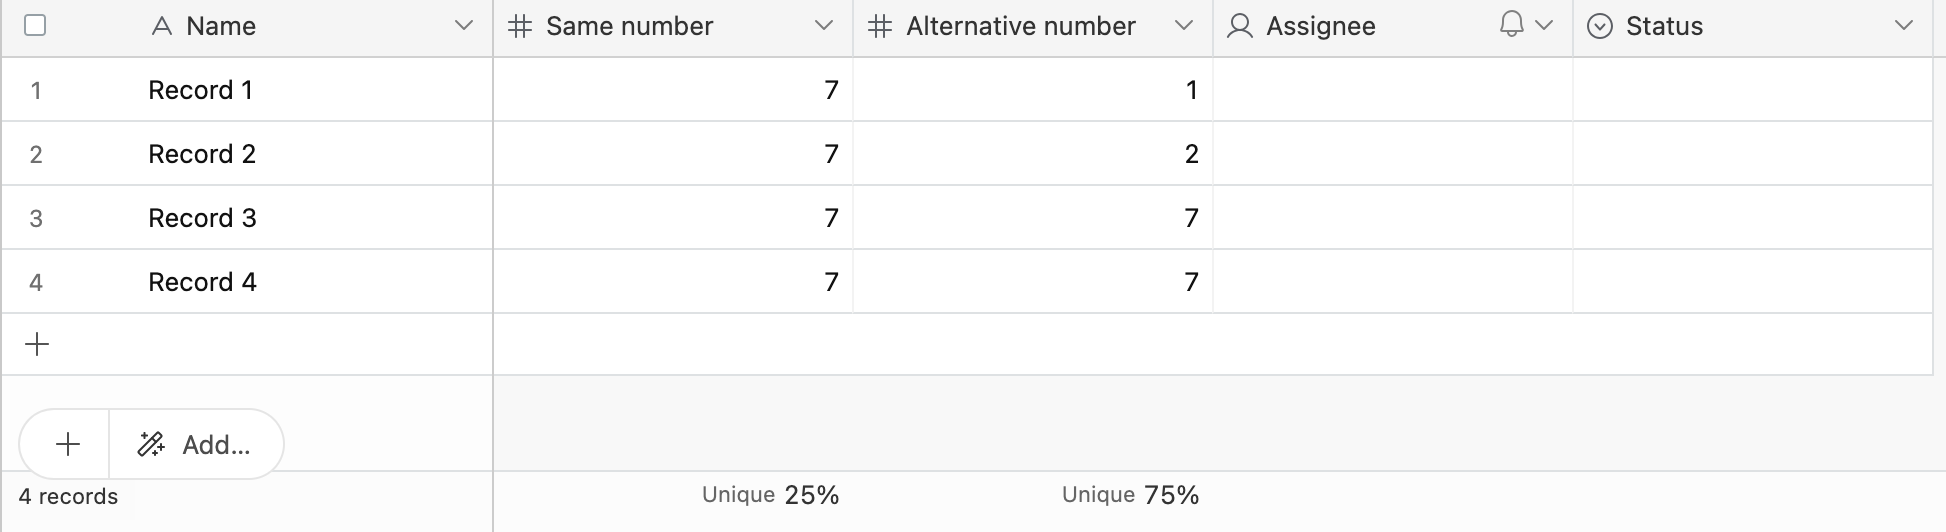Click the magic wand Add icon

tap(151, 444)
